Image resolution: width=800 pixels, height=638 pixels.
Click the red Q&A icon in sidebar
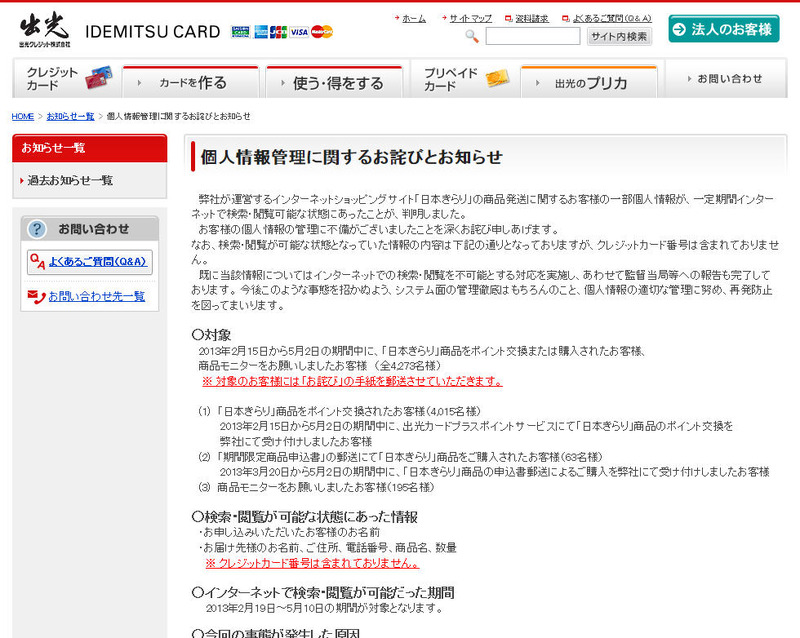point(37,262)
